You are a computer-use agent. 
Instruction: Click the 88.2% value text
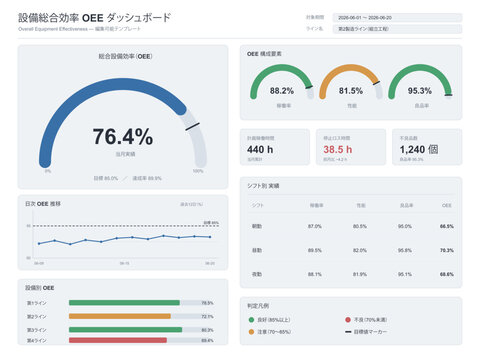tap(282, 91)
